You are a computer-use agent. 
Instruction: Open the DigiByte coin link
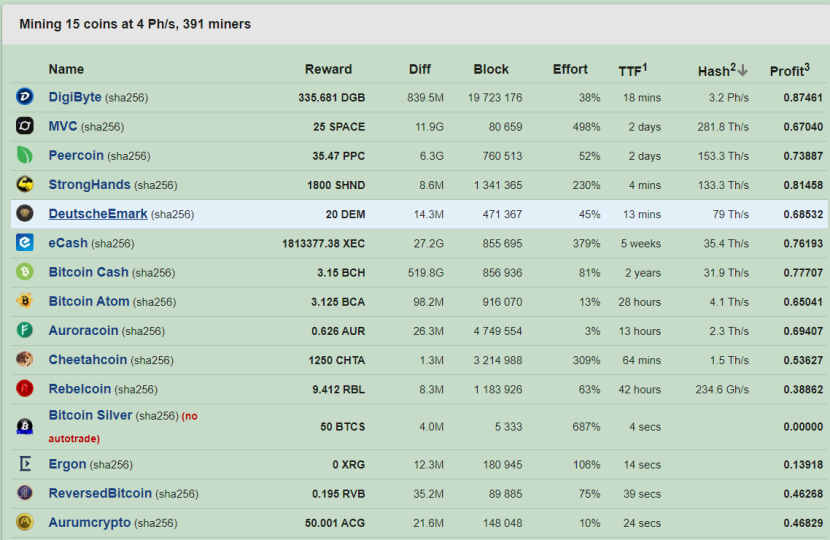pyautogui.click(x=75, y=97)
